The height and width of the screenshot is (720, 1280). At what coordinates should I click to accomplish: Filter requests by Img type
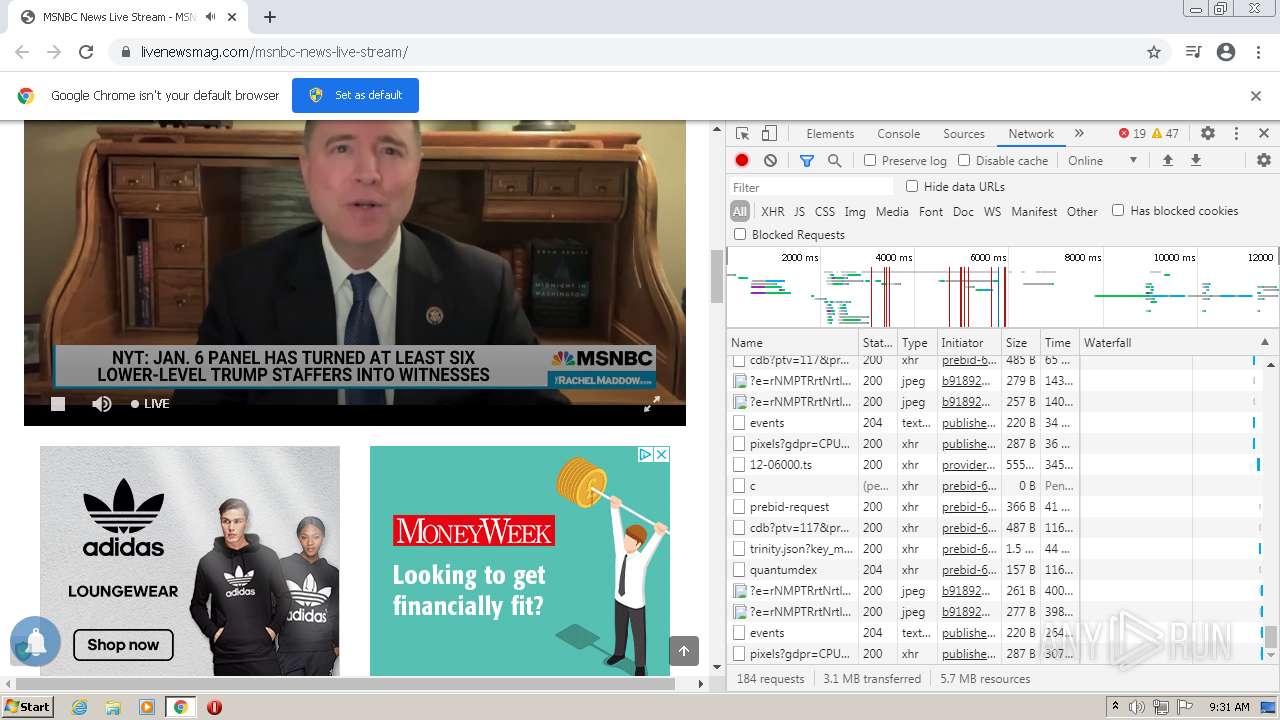855,211
